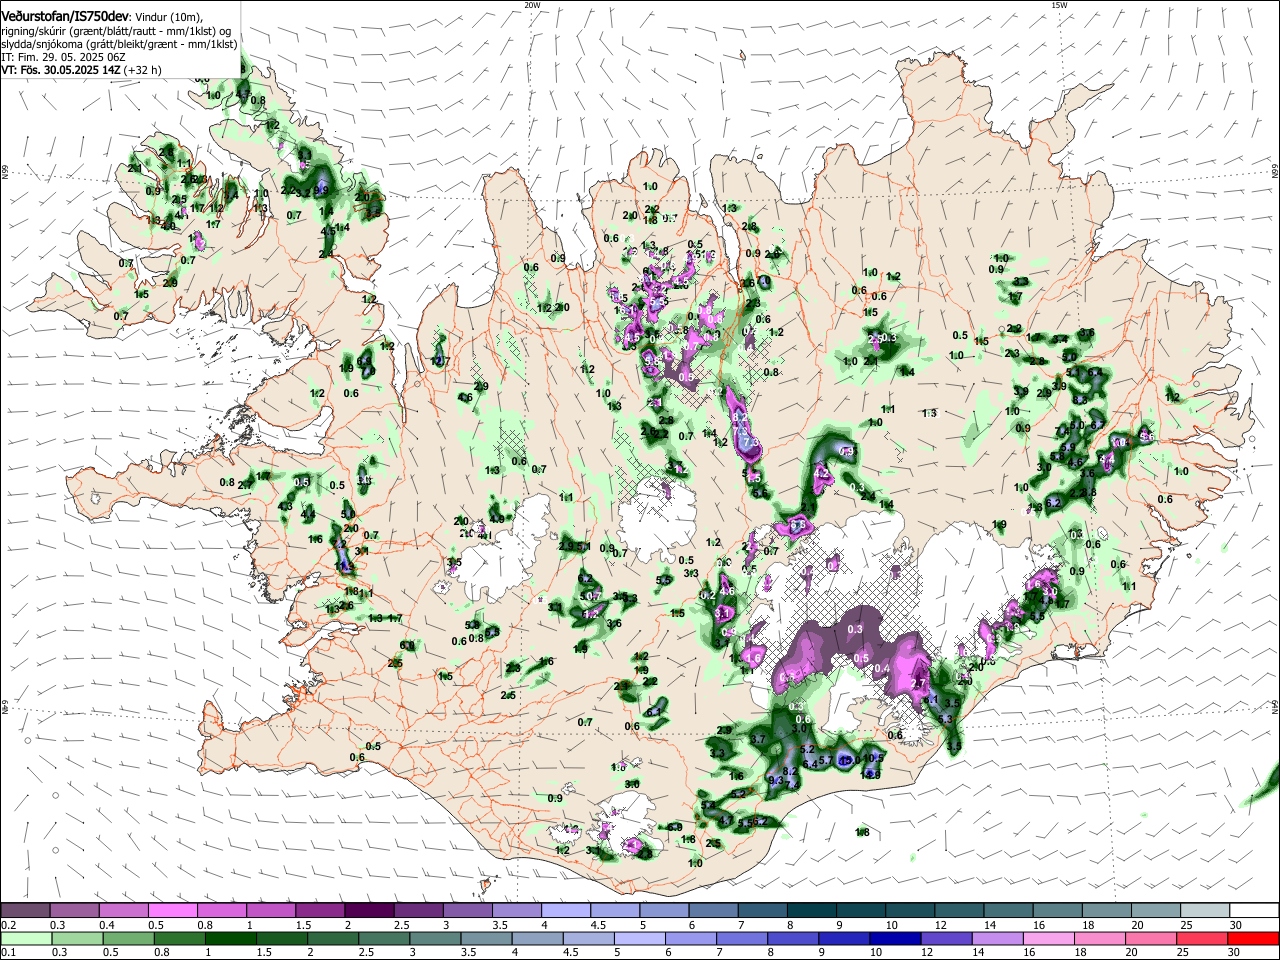Click the 'VT: Fös. 30.05.2025 14Z' valid time
Screen dimensions: 1280x960
point(62,70)
